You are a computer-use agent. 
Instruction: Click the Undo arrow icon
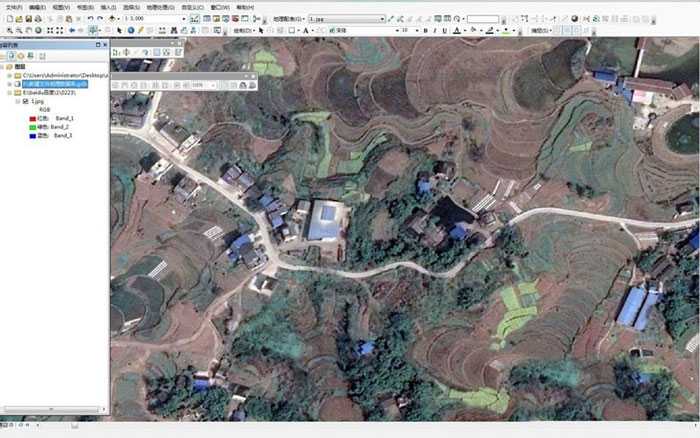point(91,18)
